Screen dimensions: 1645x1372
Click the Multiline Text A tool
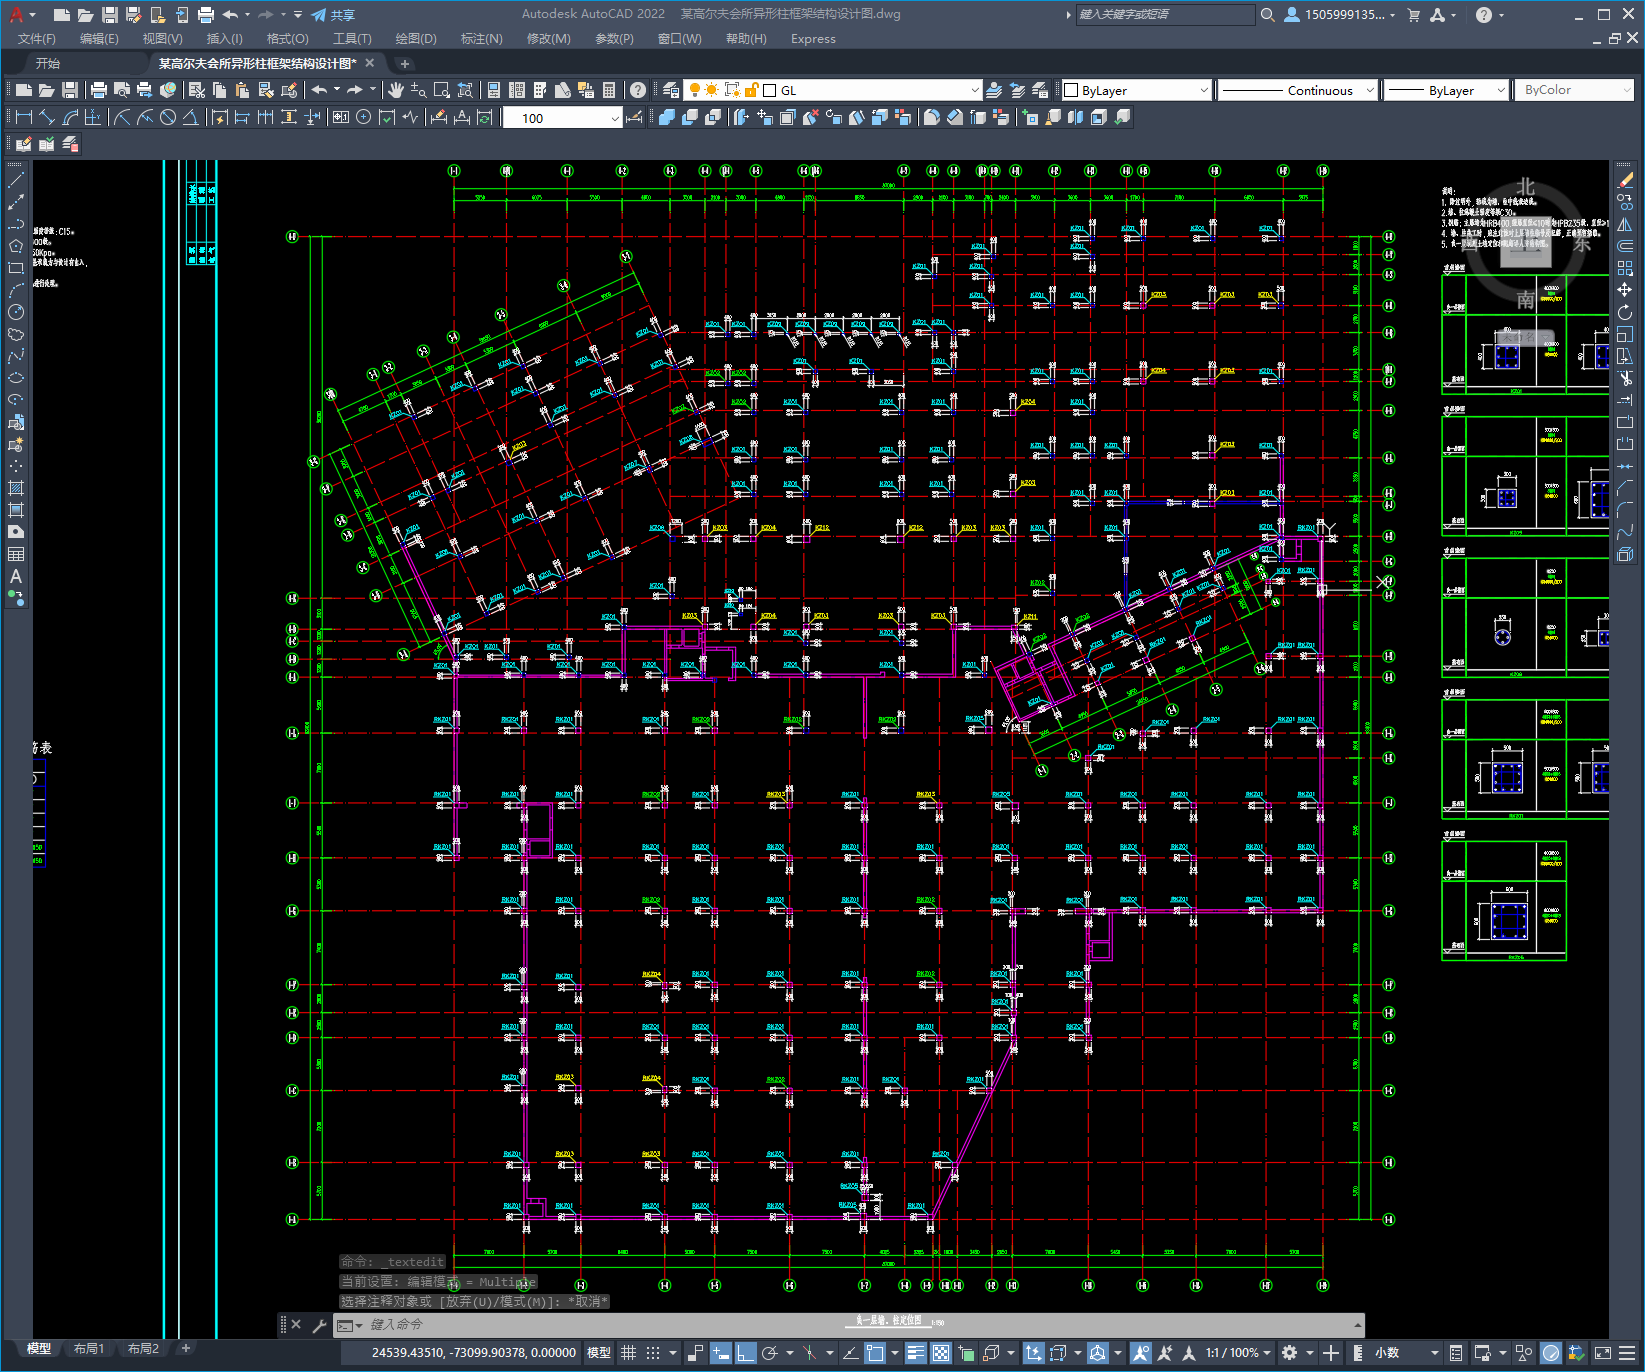(x=16, y=576)
